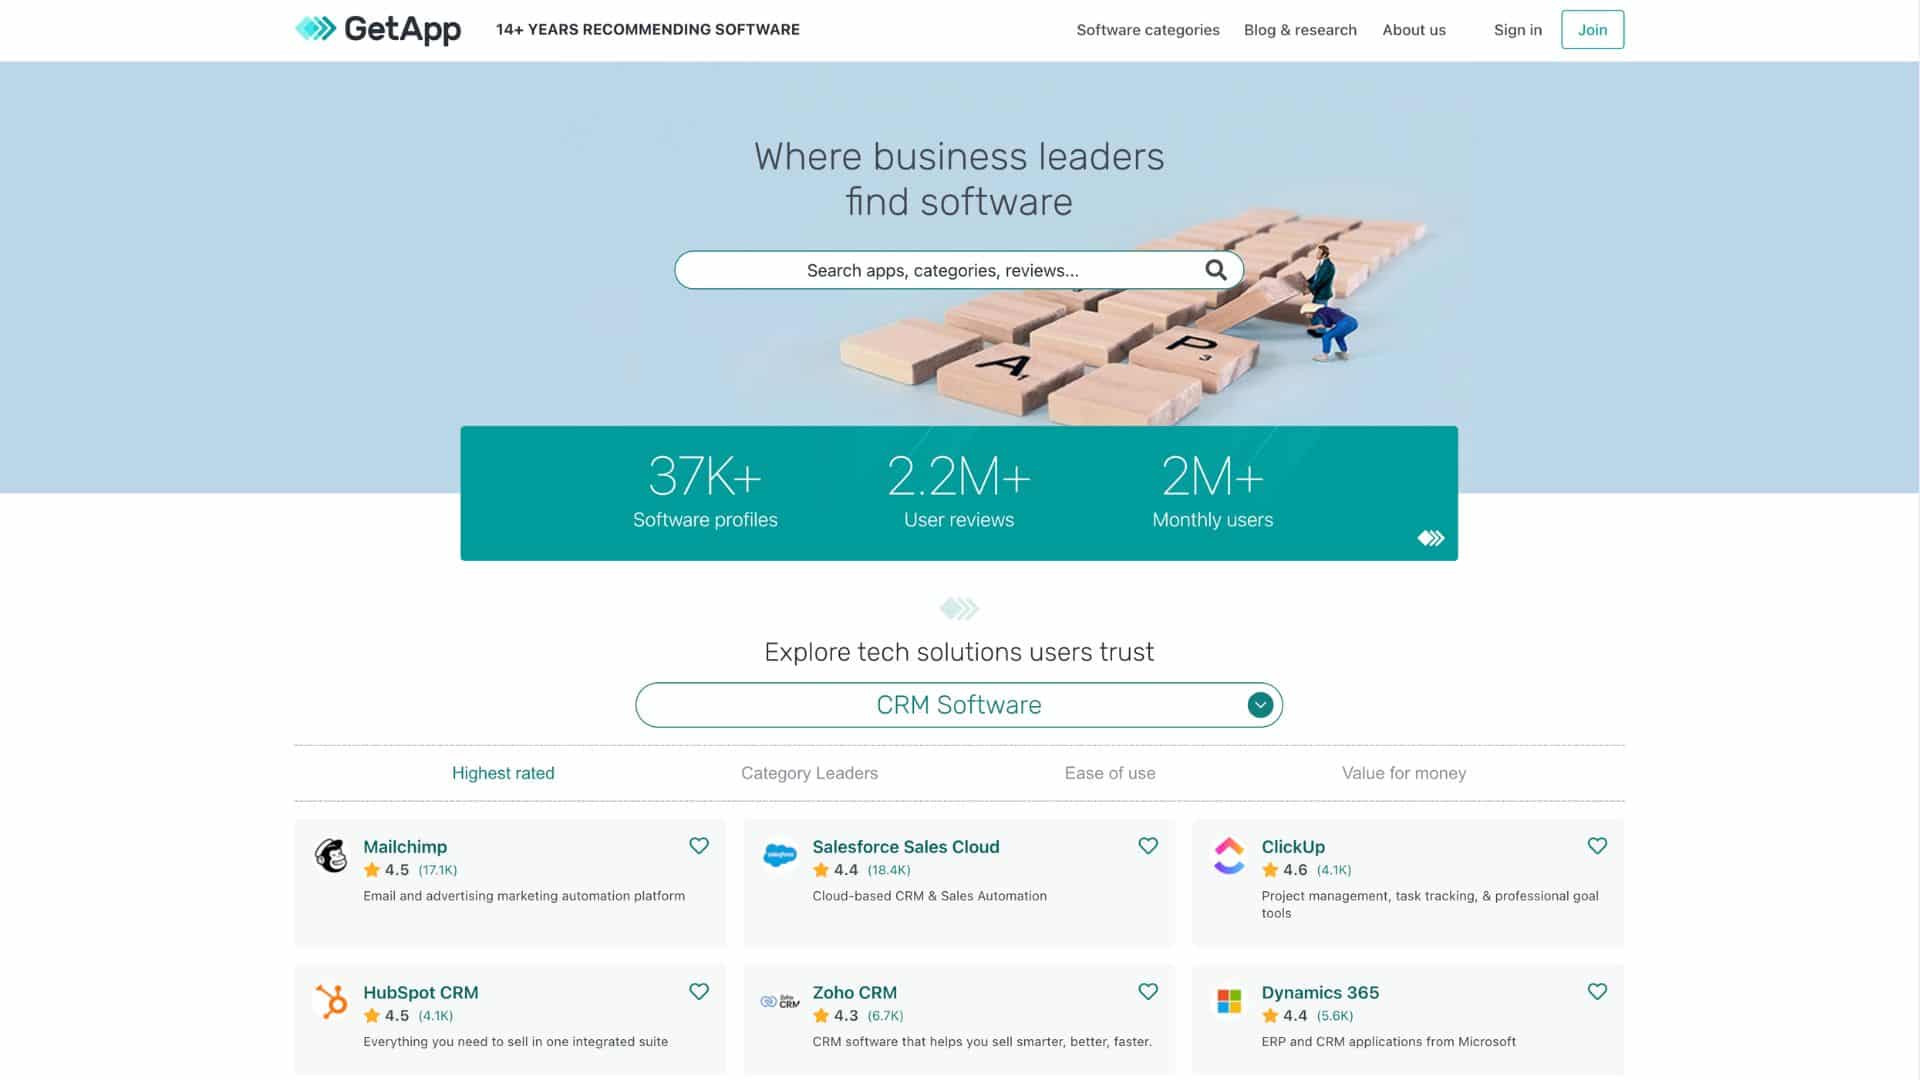The image size is (1920, 1080).
Task: Switch to the Category Leaders tab
Action: [809, 772]
